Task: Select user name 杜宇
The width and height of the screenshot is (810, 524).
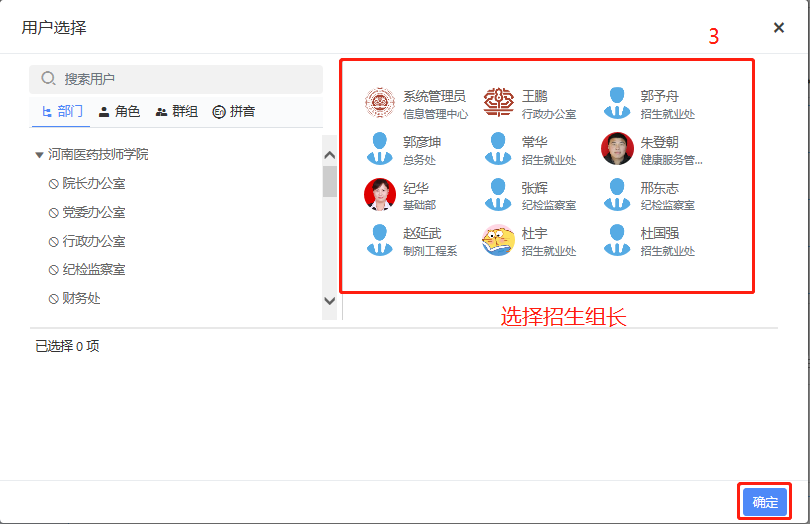Action: [534, 234]
